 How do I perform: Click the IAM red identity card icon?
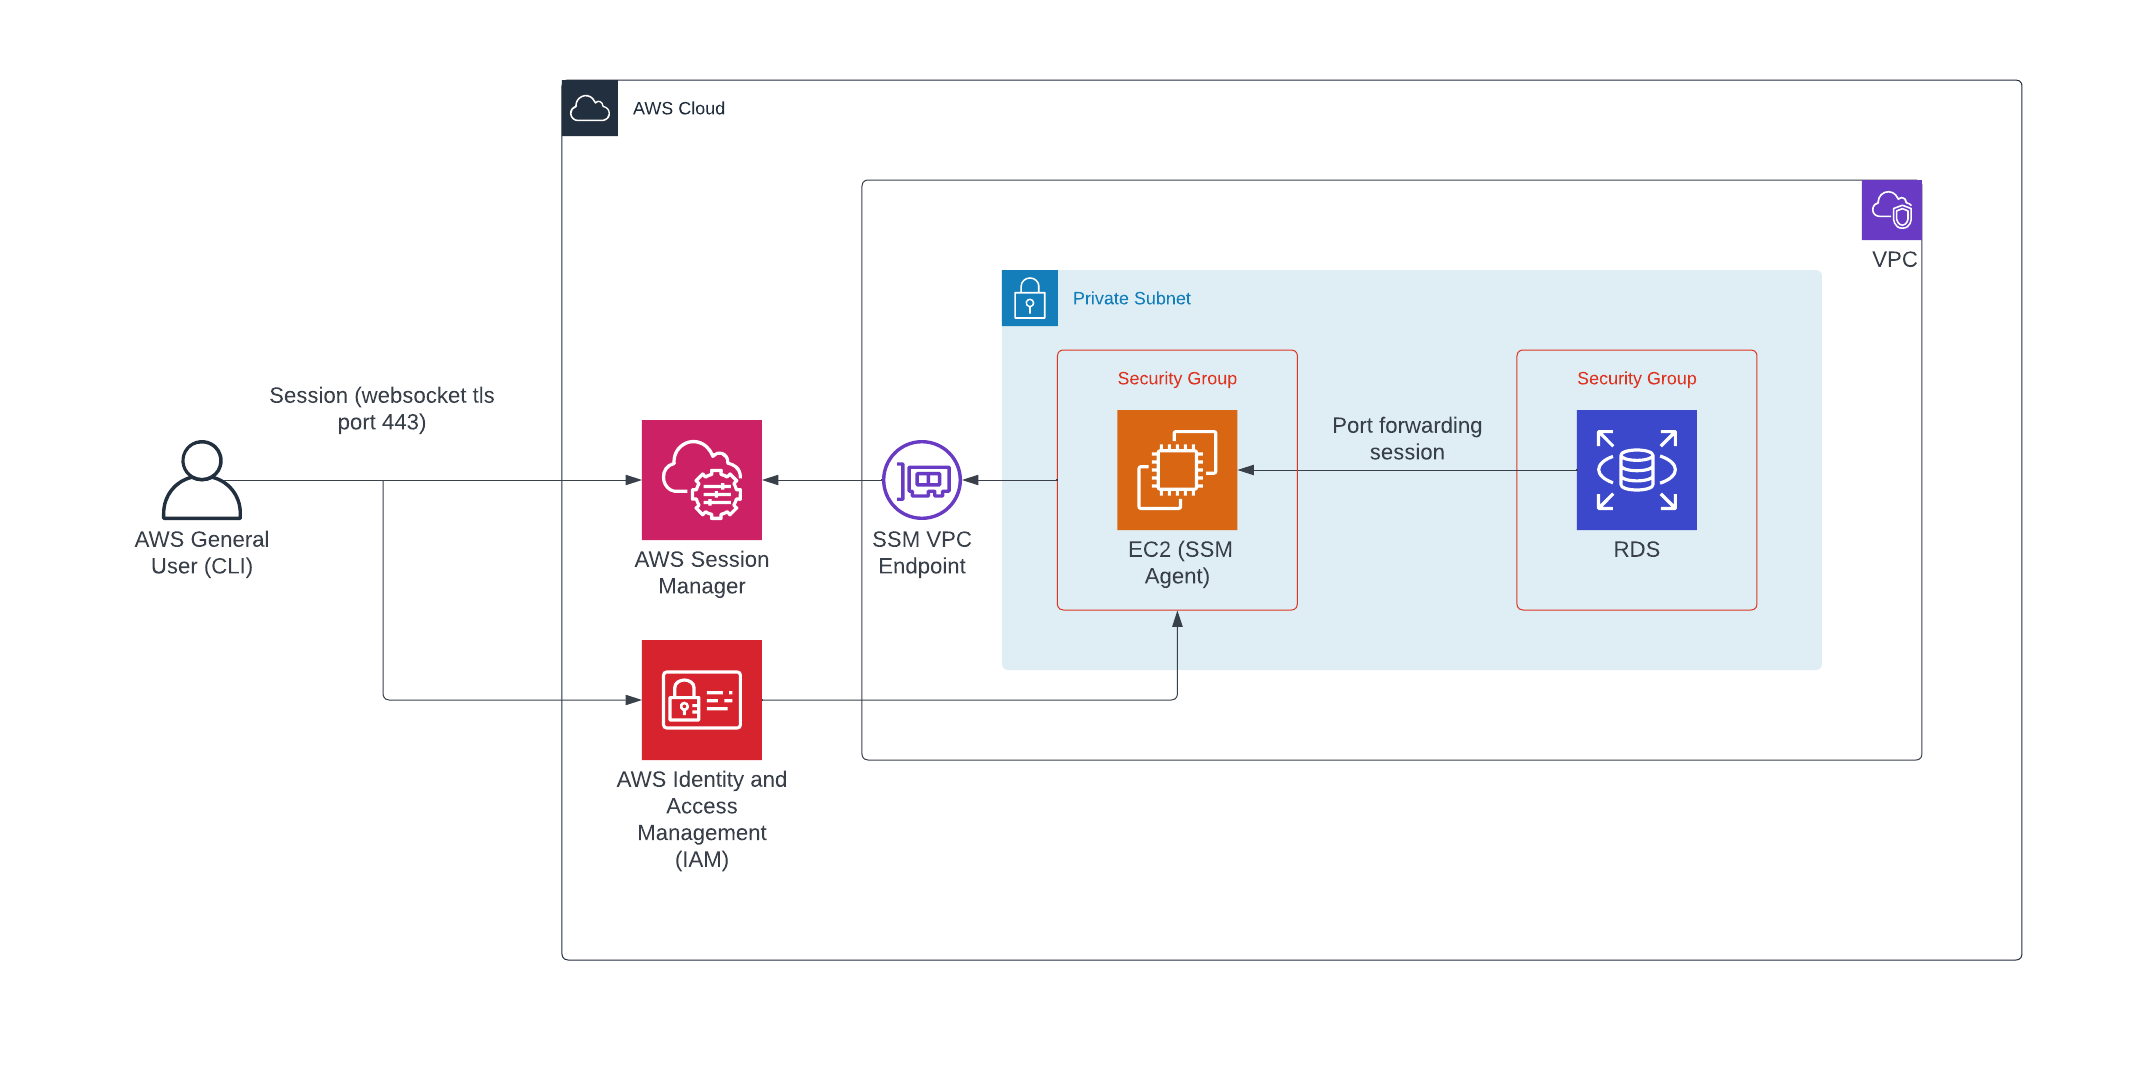[702, 700]
